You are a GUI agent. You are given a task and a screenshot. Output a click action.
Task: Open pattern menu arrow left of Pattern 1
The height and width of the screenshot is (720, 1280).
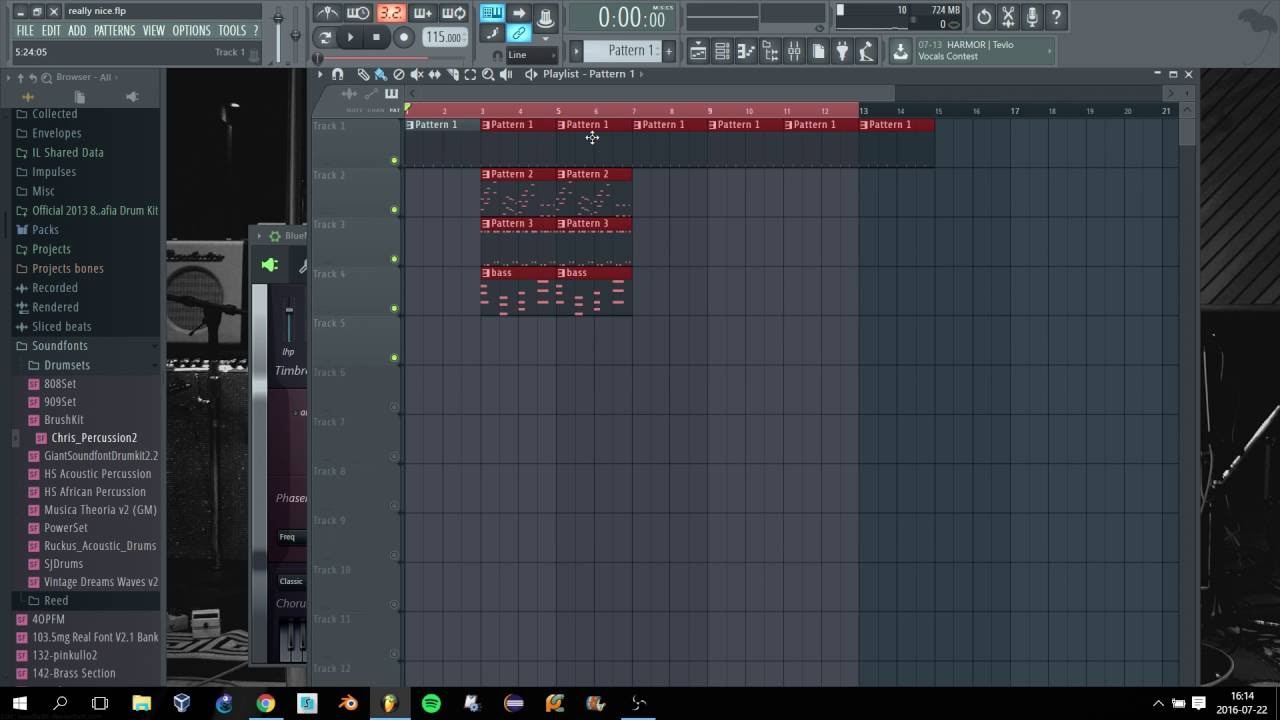[576, 51]
